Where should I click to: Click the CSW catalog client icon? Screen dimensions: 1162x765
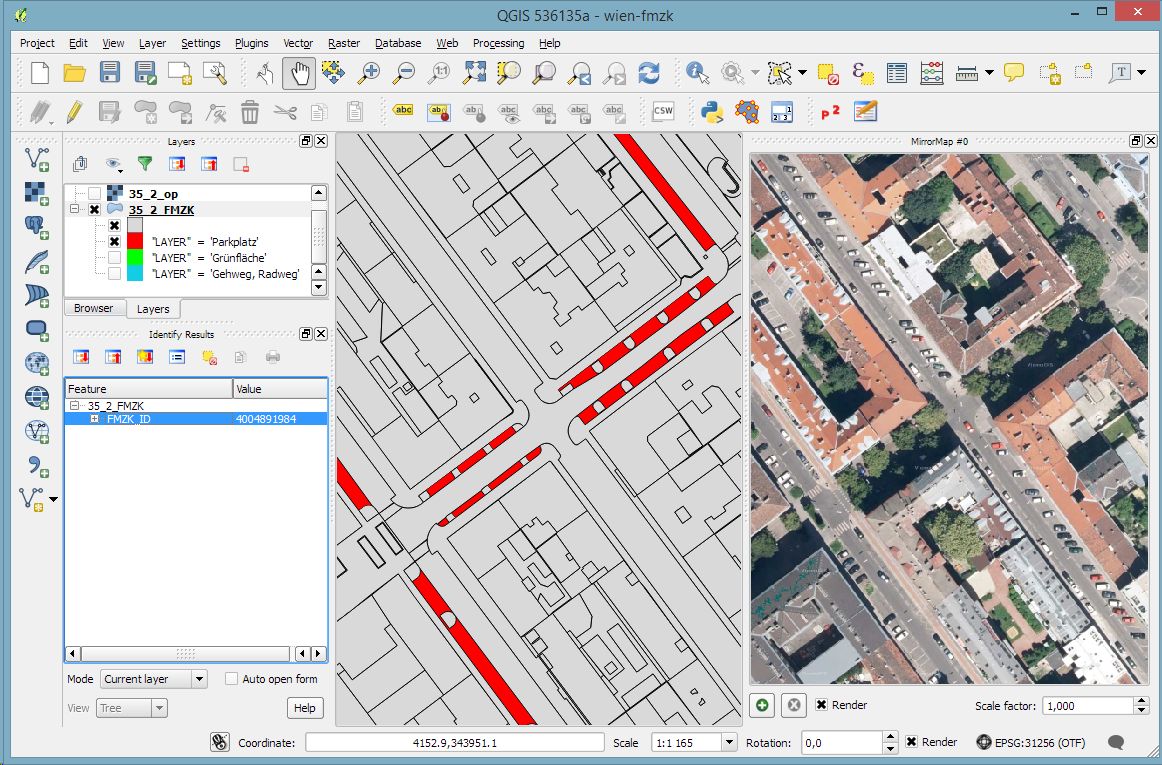[663, 111]
